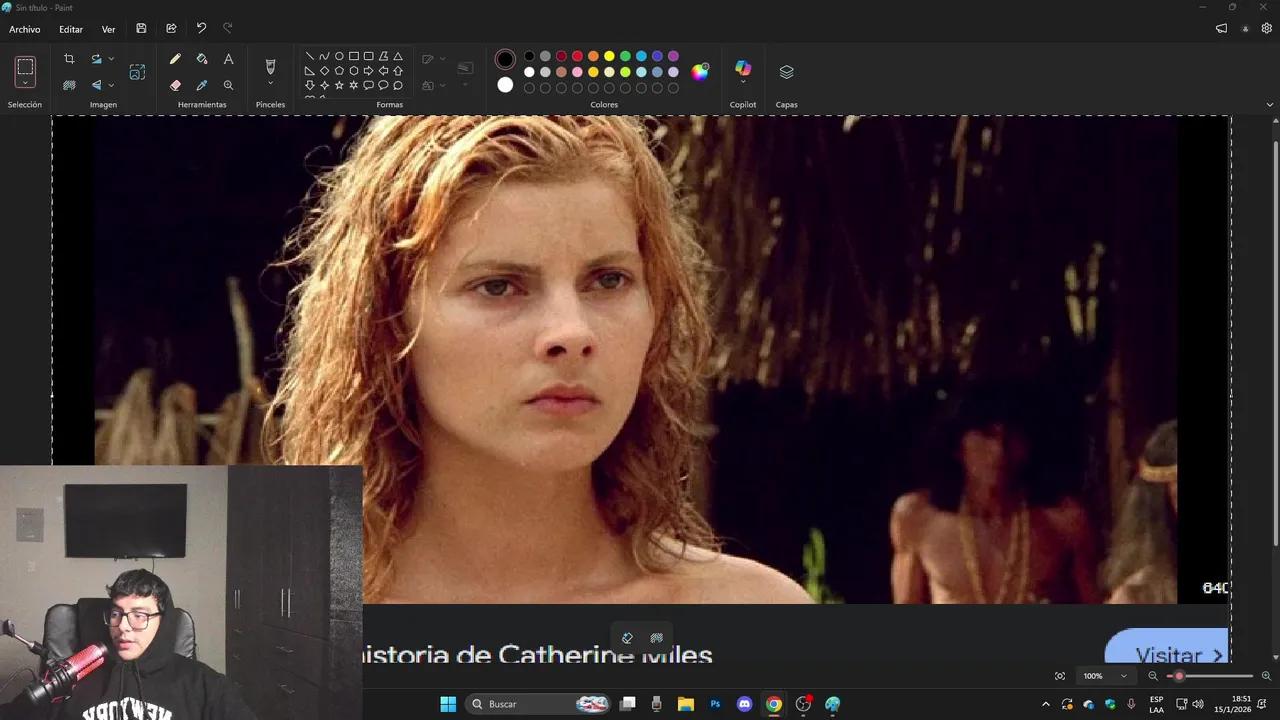Pick the oval shape
The image size is (1280, 720).
[x=339, y=56]
